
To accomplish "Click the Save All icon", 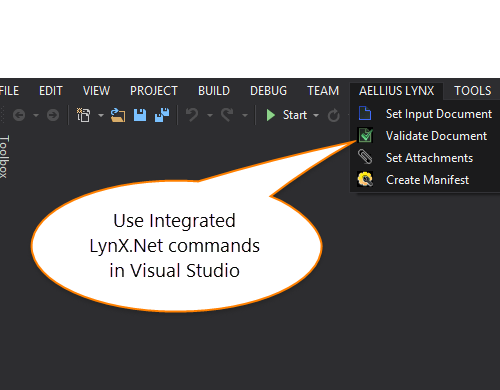I will (x=162, y=115).
